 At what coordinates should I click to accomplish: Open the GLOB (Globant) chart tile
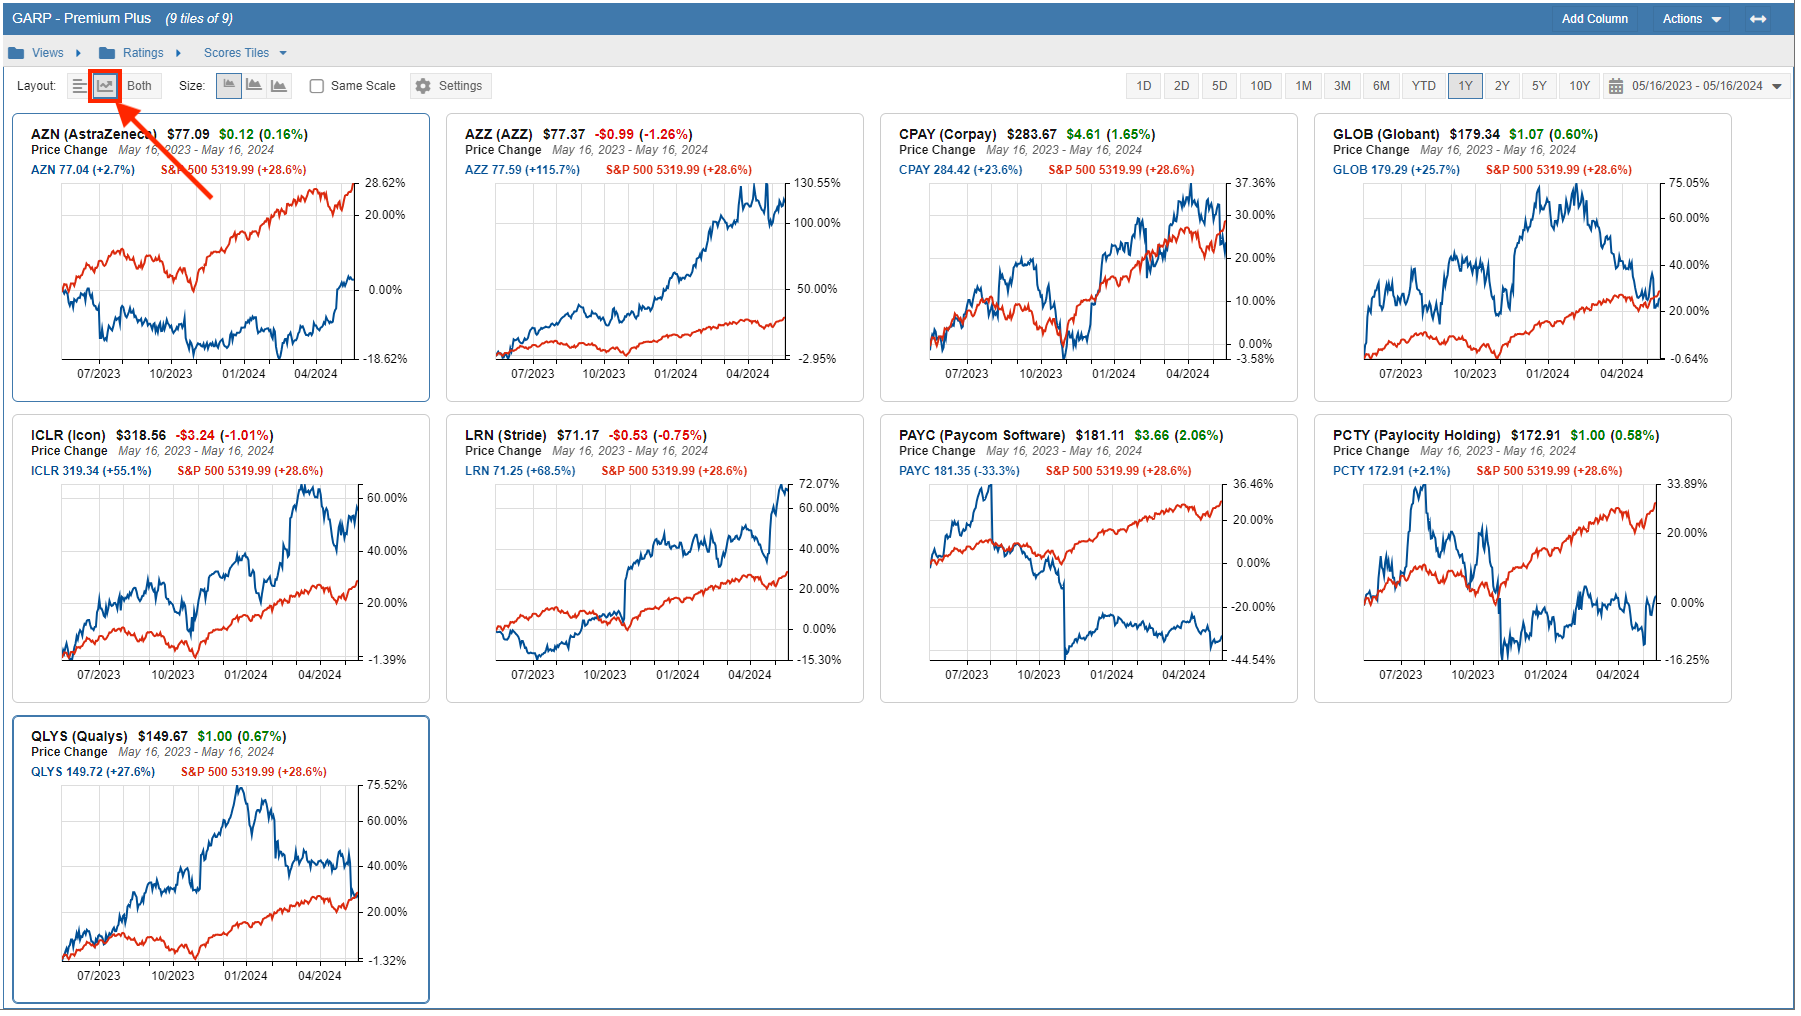coord(1523,257)
